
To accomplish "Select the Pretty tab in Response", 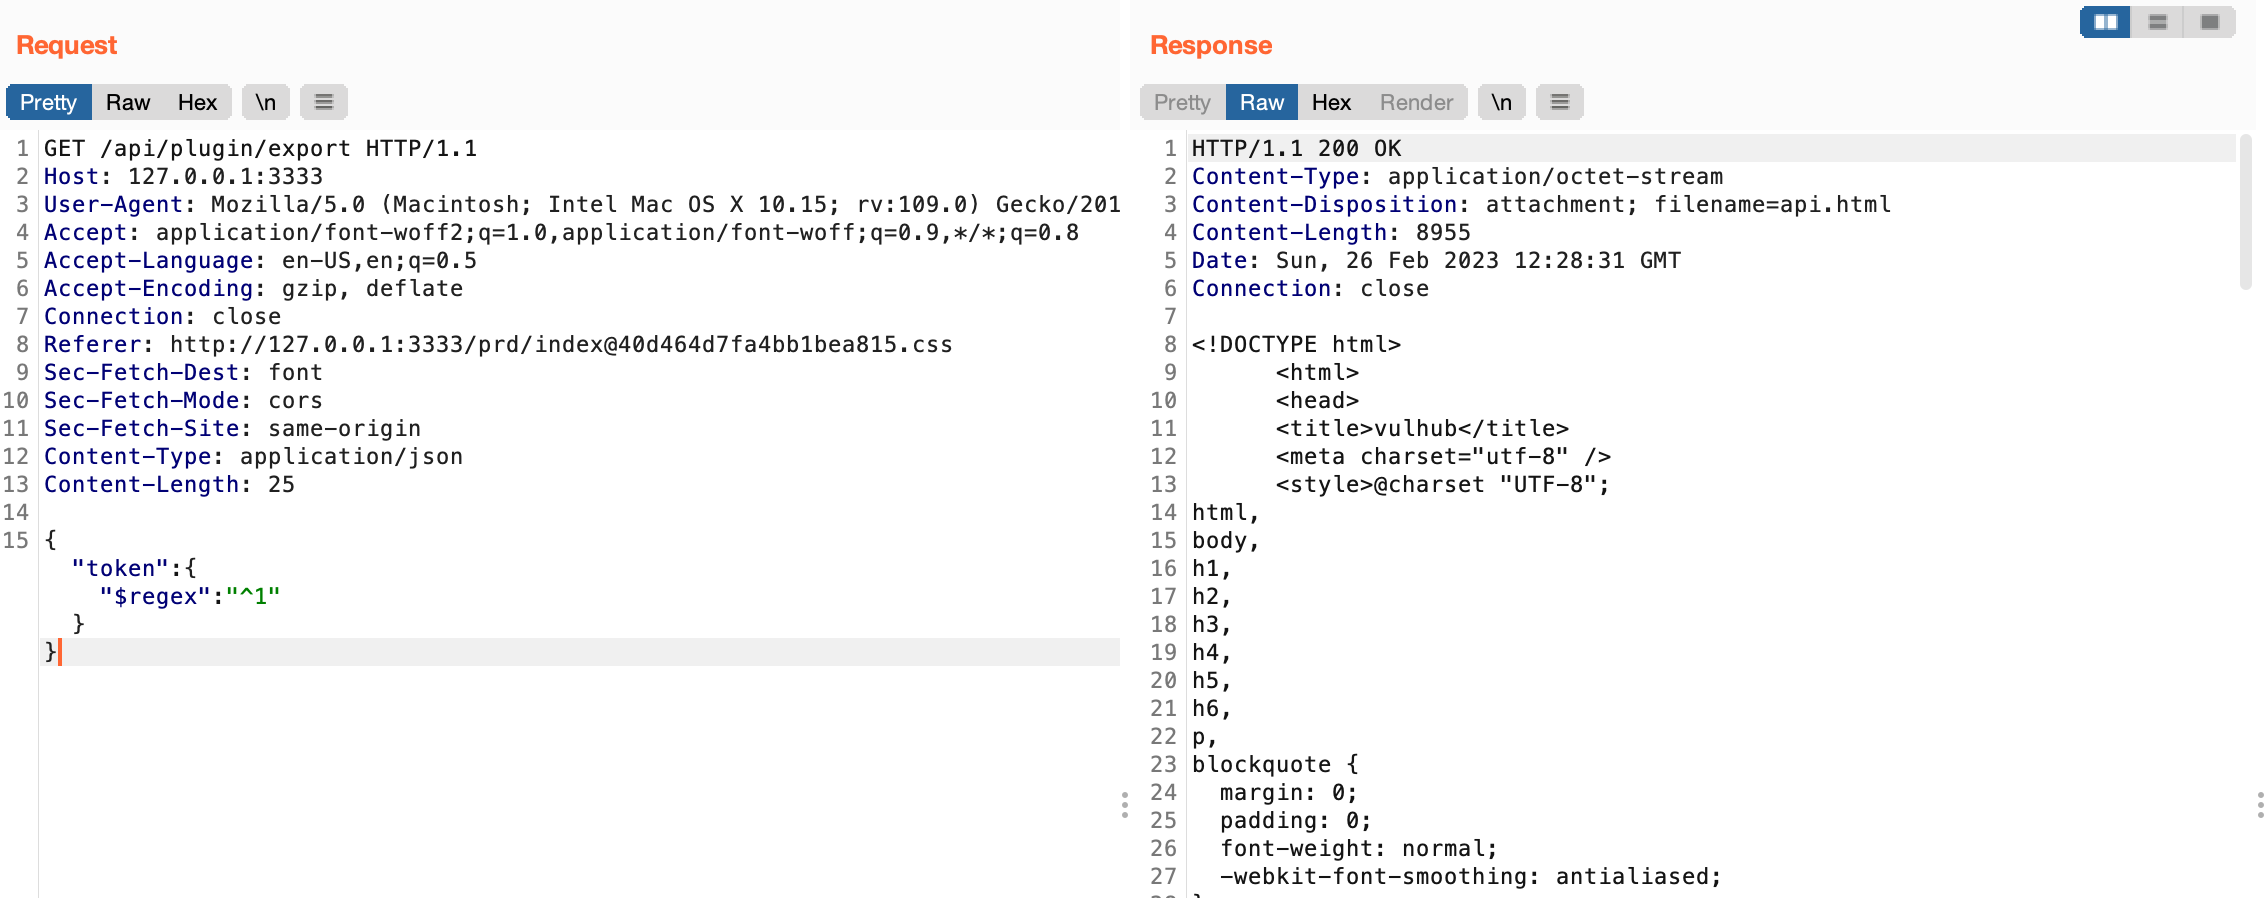I will tap(1181, 102).
